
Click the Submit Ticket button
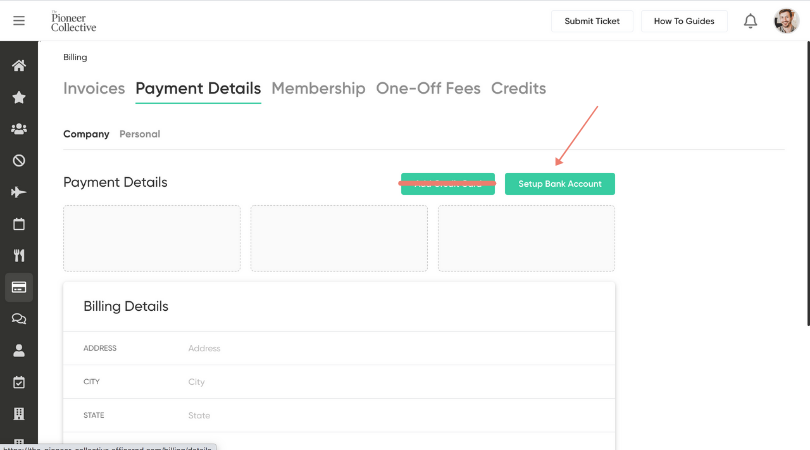pos(592,21)
